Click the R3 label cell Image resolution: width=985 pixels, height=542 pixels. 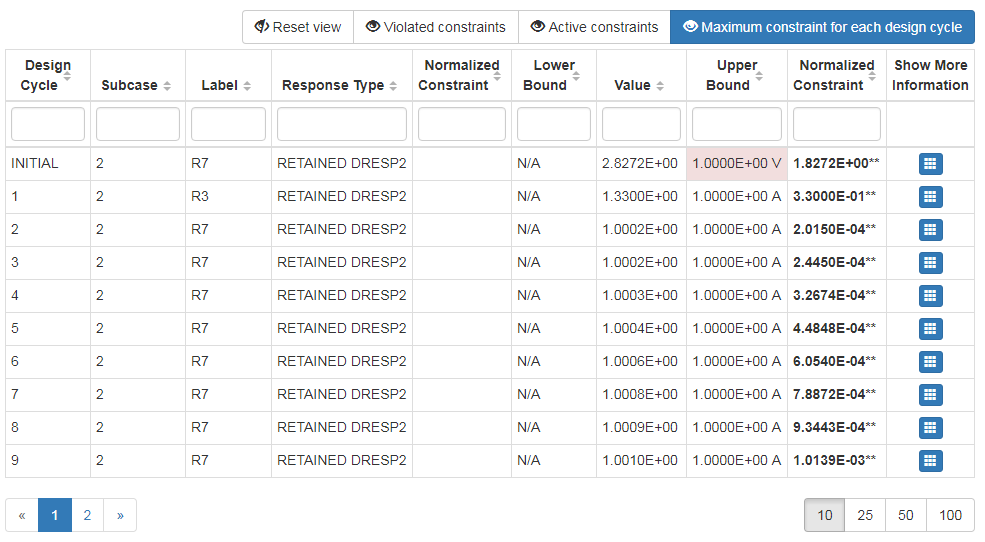(228, 197)
